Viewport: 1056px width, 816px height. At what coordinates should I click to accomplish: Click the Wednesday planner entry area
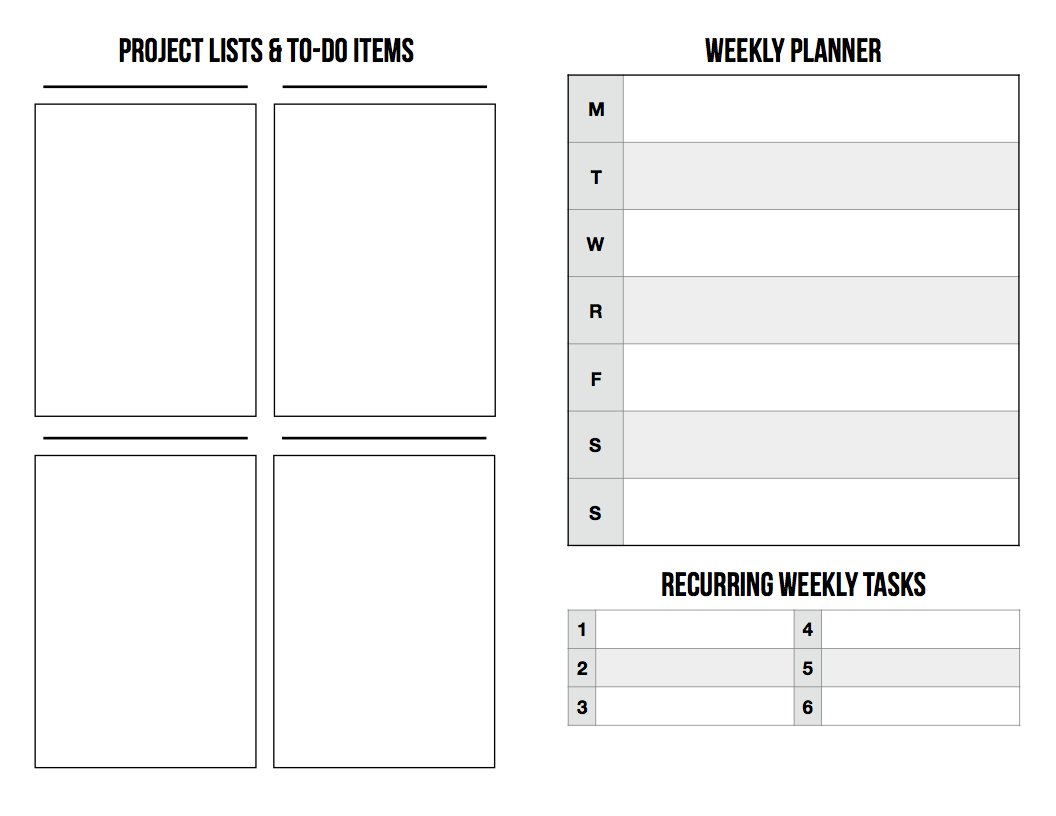pyautogui.click(x=820, y=243)
